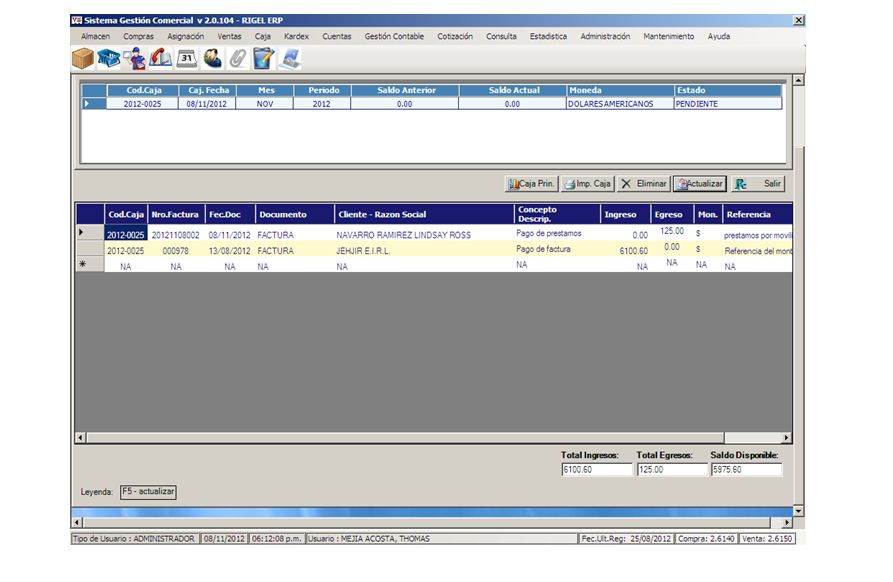Click the cardboard box toolbar icon

click(83, 59)
